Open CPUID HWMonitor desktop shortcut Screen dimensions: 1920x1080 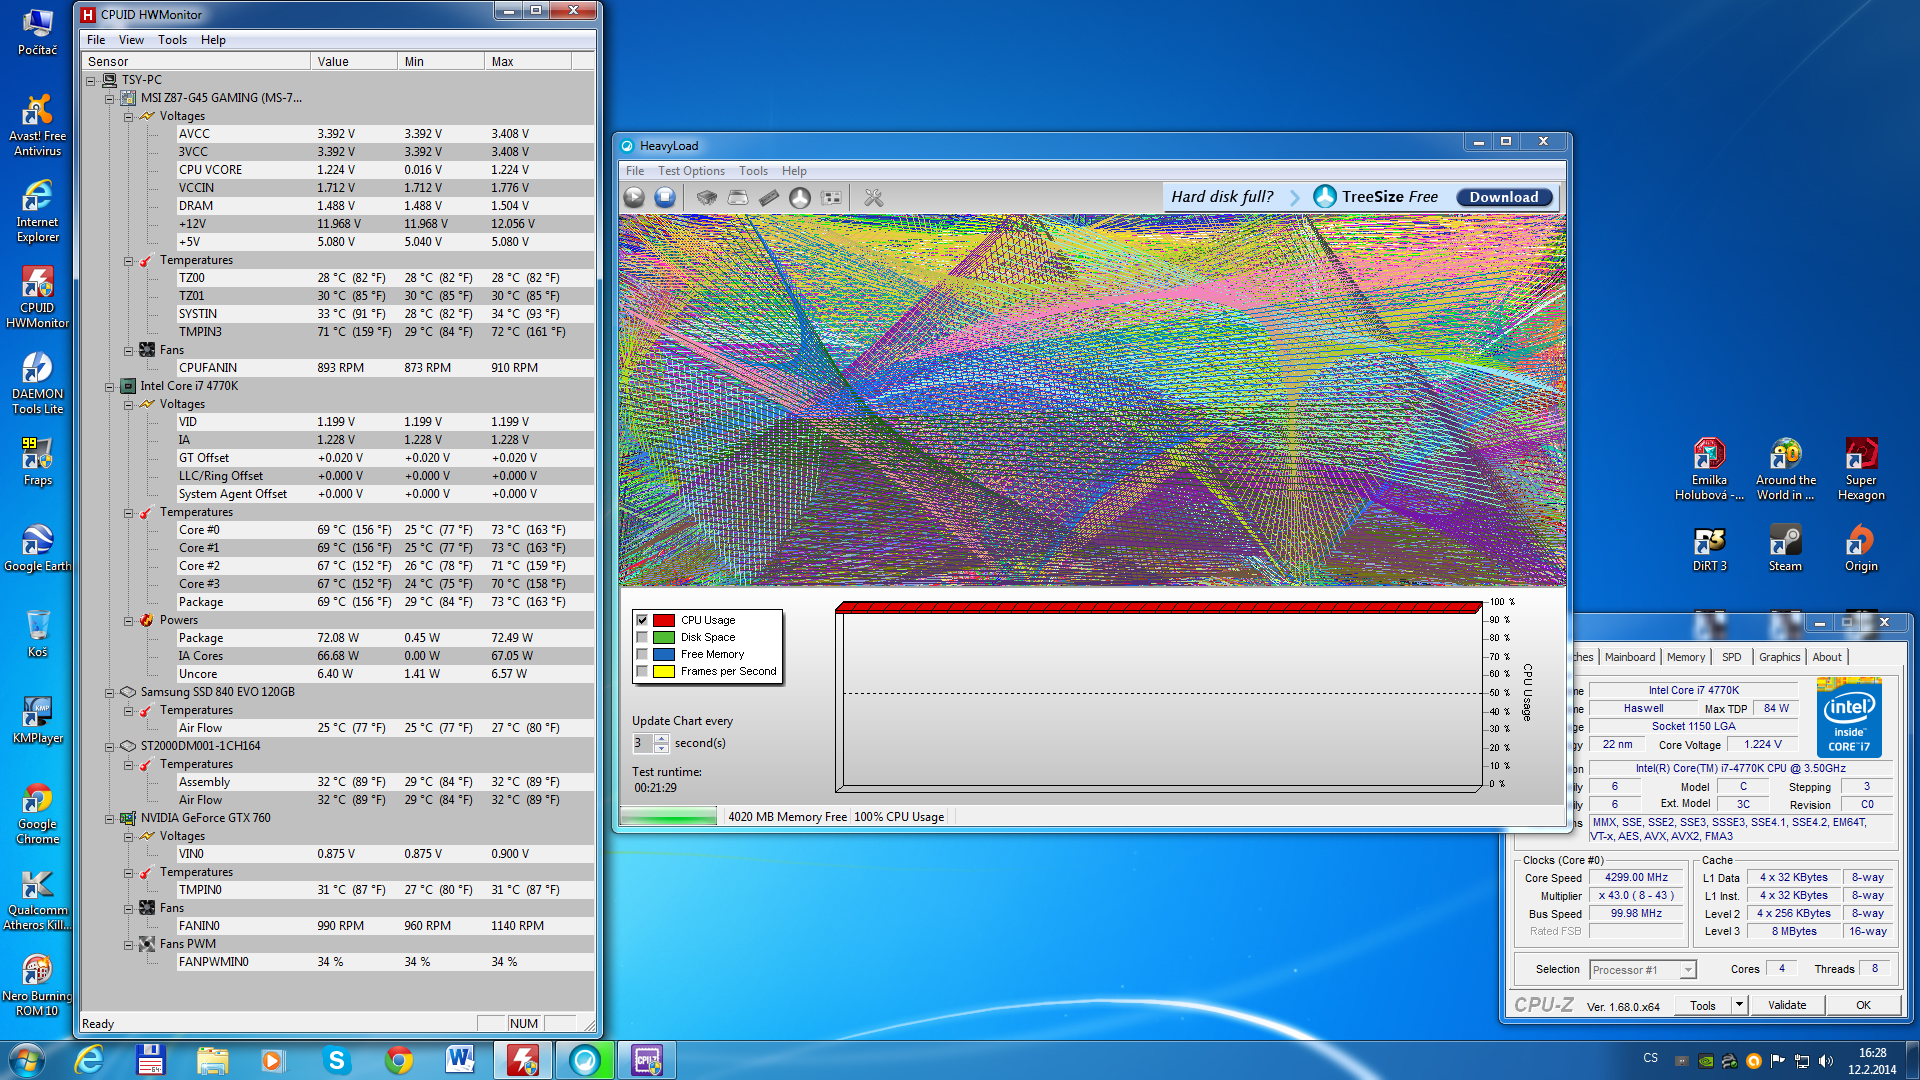(x=37, y=297)
